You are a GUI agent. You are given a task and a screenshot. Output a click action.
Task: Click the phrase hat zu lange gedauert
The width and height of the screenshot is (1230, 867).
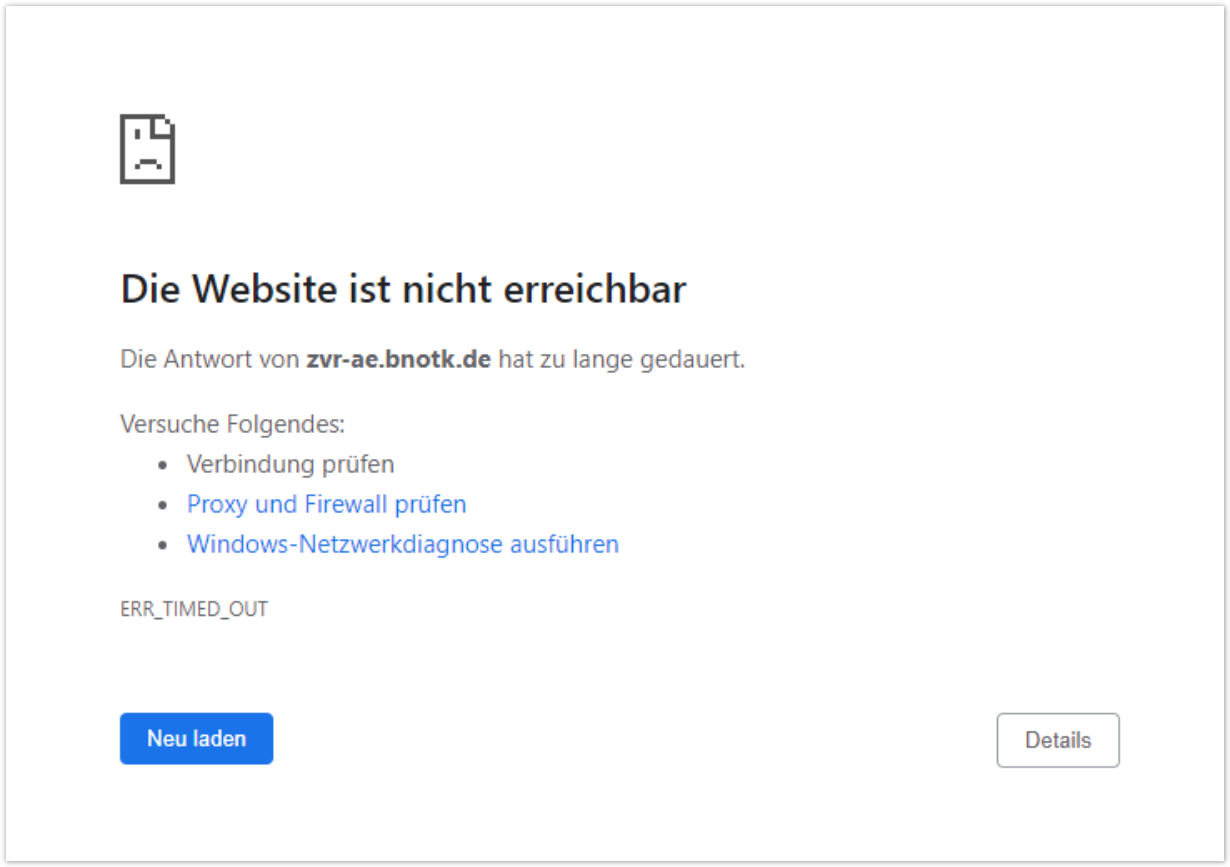[621, 358]
